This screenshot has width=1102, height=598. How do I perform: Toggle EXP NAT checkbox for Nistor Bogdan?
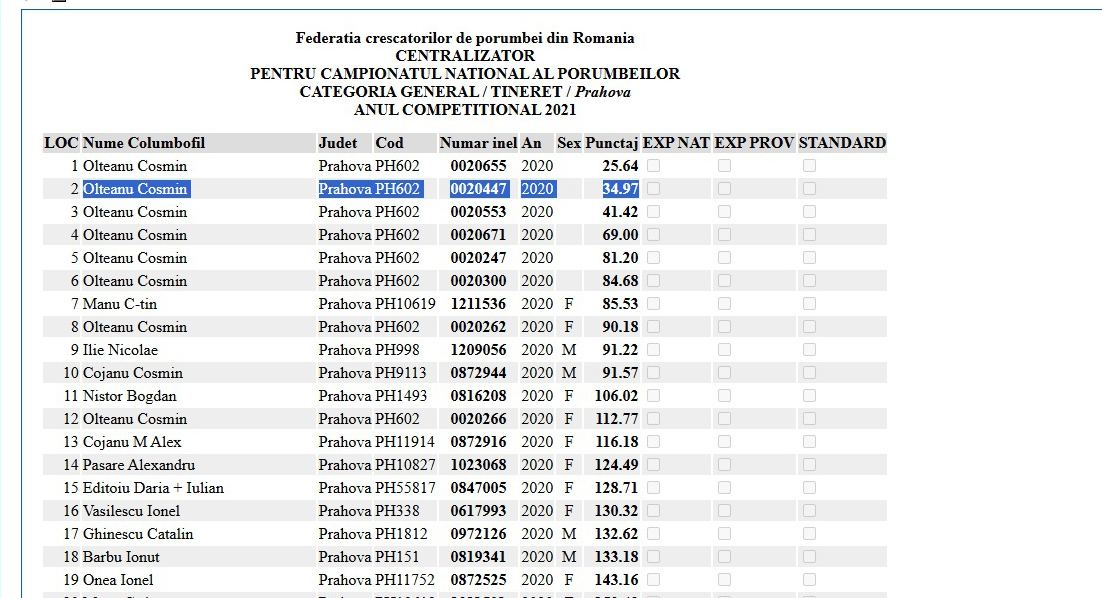click(x=653, y=396)
